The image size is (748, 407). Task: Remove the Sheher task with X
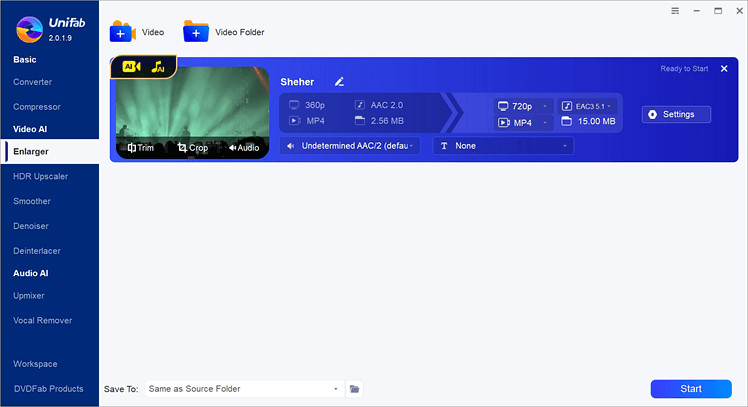(x=724, y=69)
